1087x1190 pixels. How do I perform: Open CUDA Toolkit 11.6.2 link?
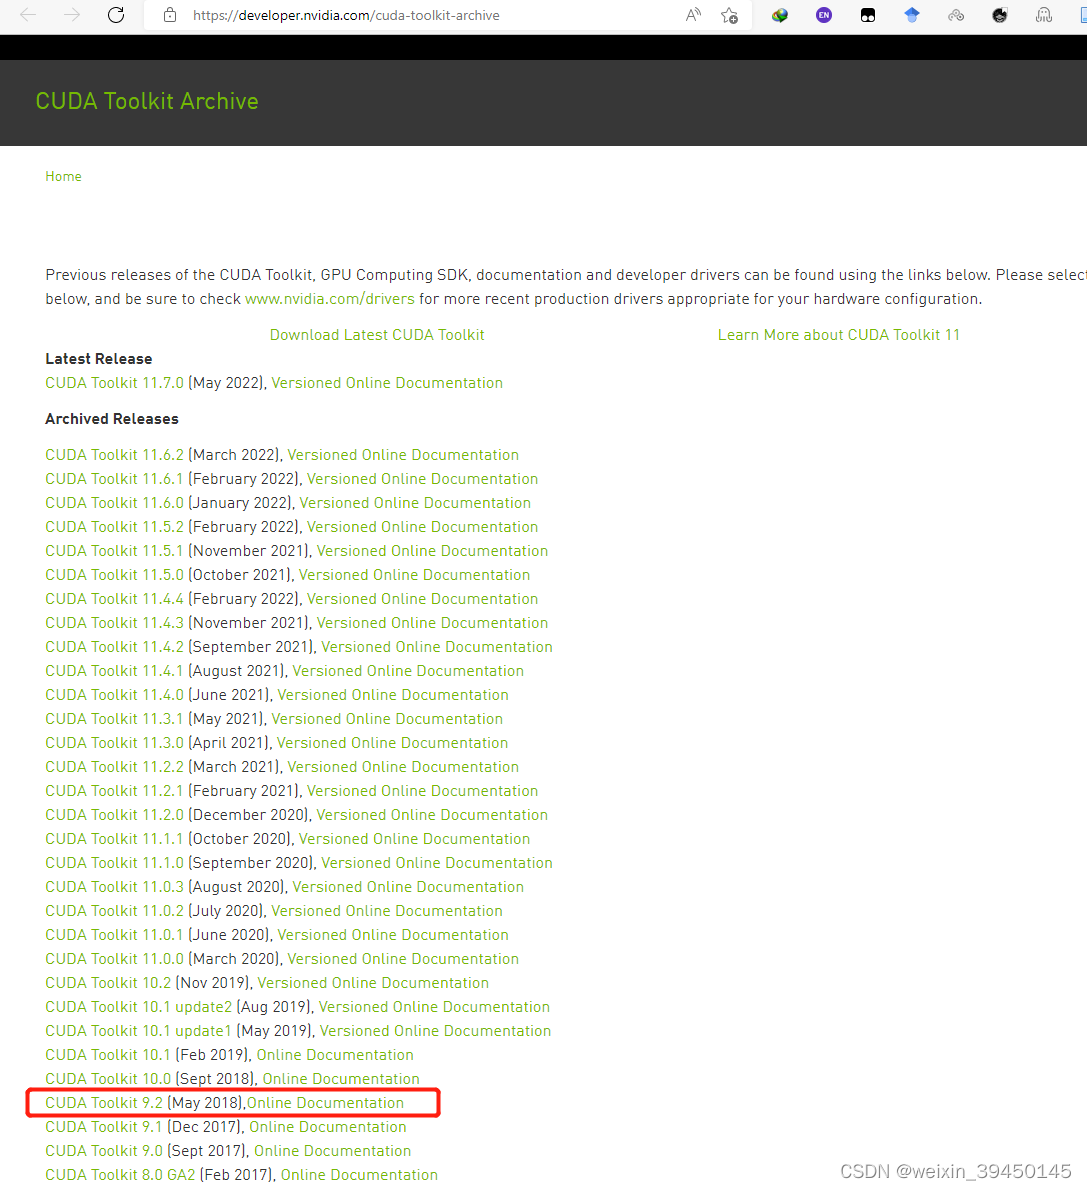tap(115, 455)
